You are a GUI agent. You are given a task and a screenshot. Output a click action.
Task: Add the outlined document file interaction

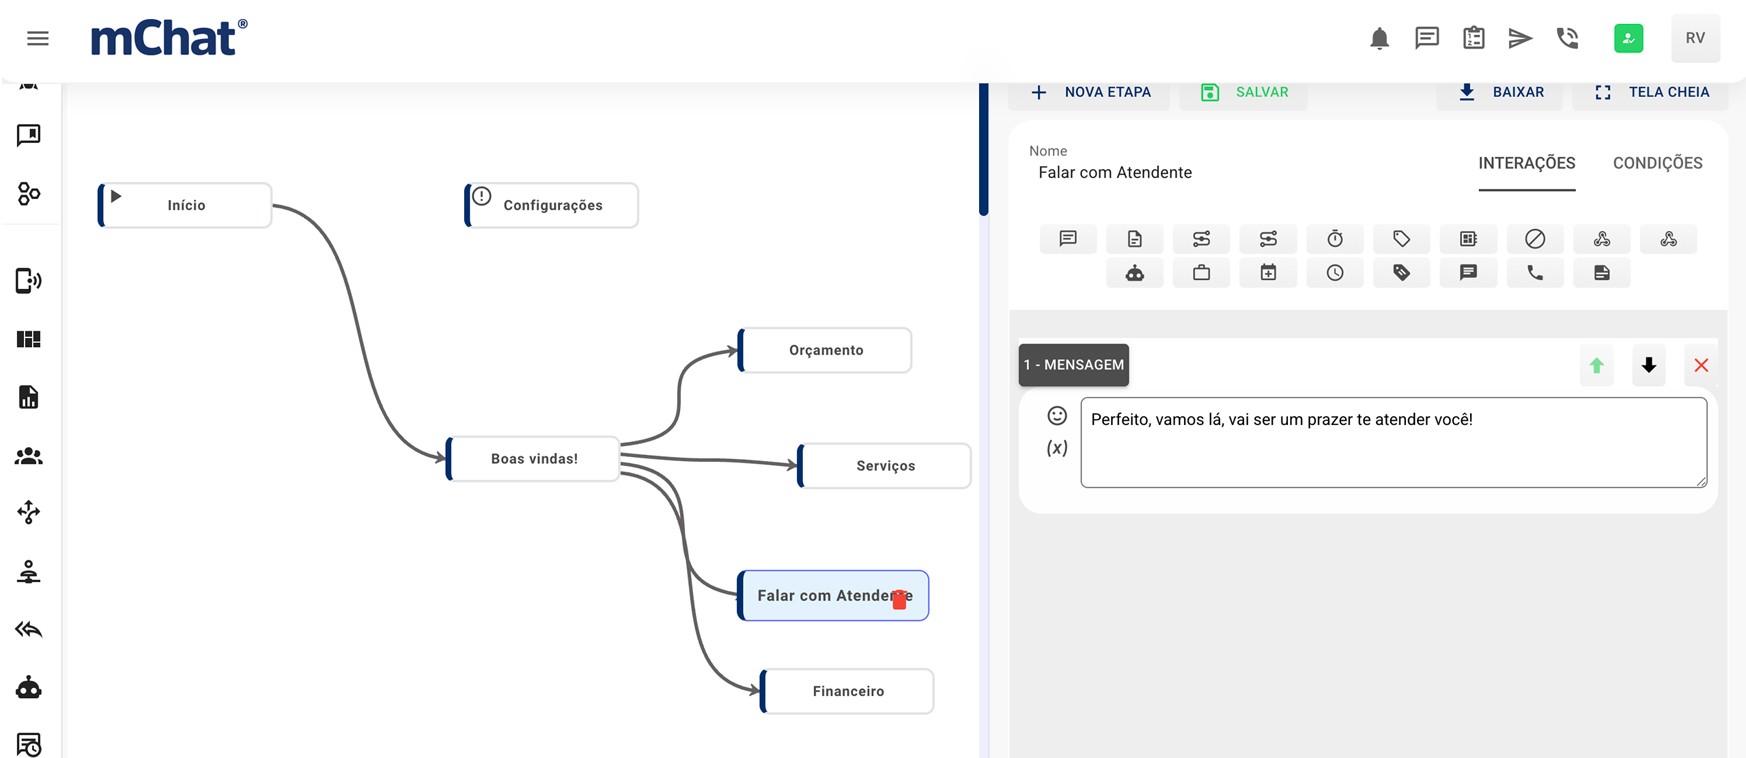click(x=1135, y=239)
